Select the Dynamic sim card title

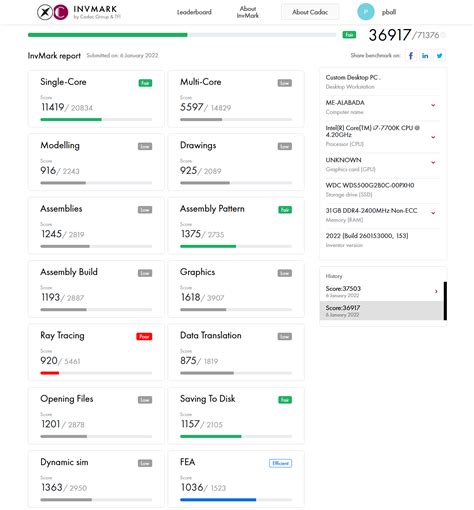coord(64,462)
